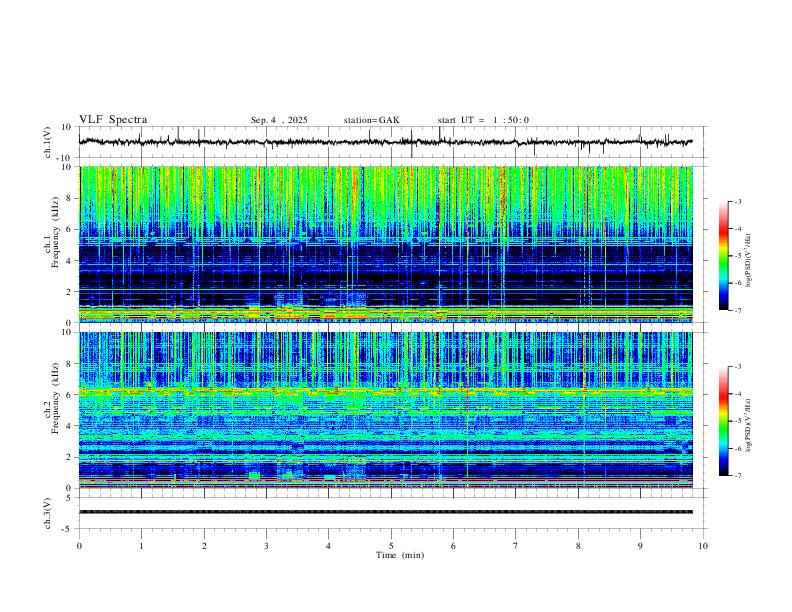
Task: Click the 'station=GAK' label
Action: pyautogui.click(x=371, y=120)
